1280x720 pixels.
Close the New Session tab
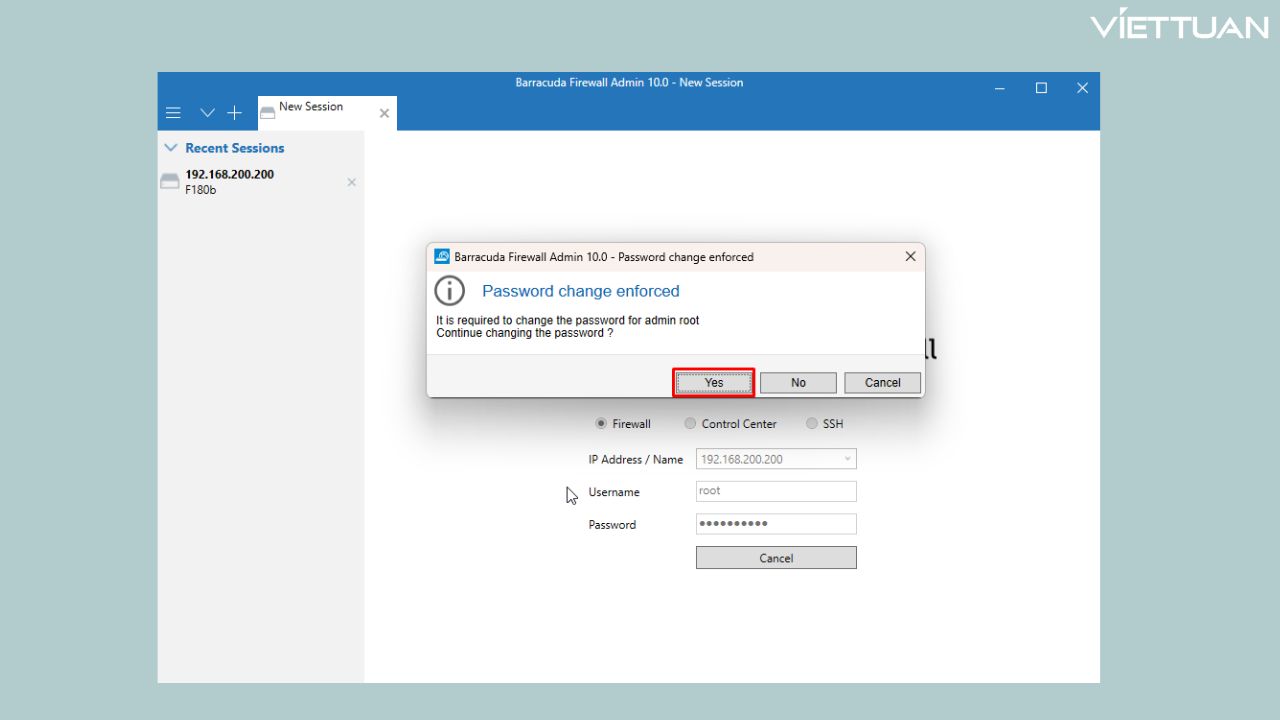pyautogui.click(x=384, y=114)
